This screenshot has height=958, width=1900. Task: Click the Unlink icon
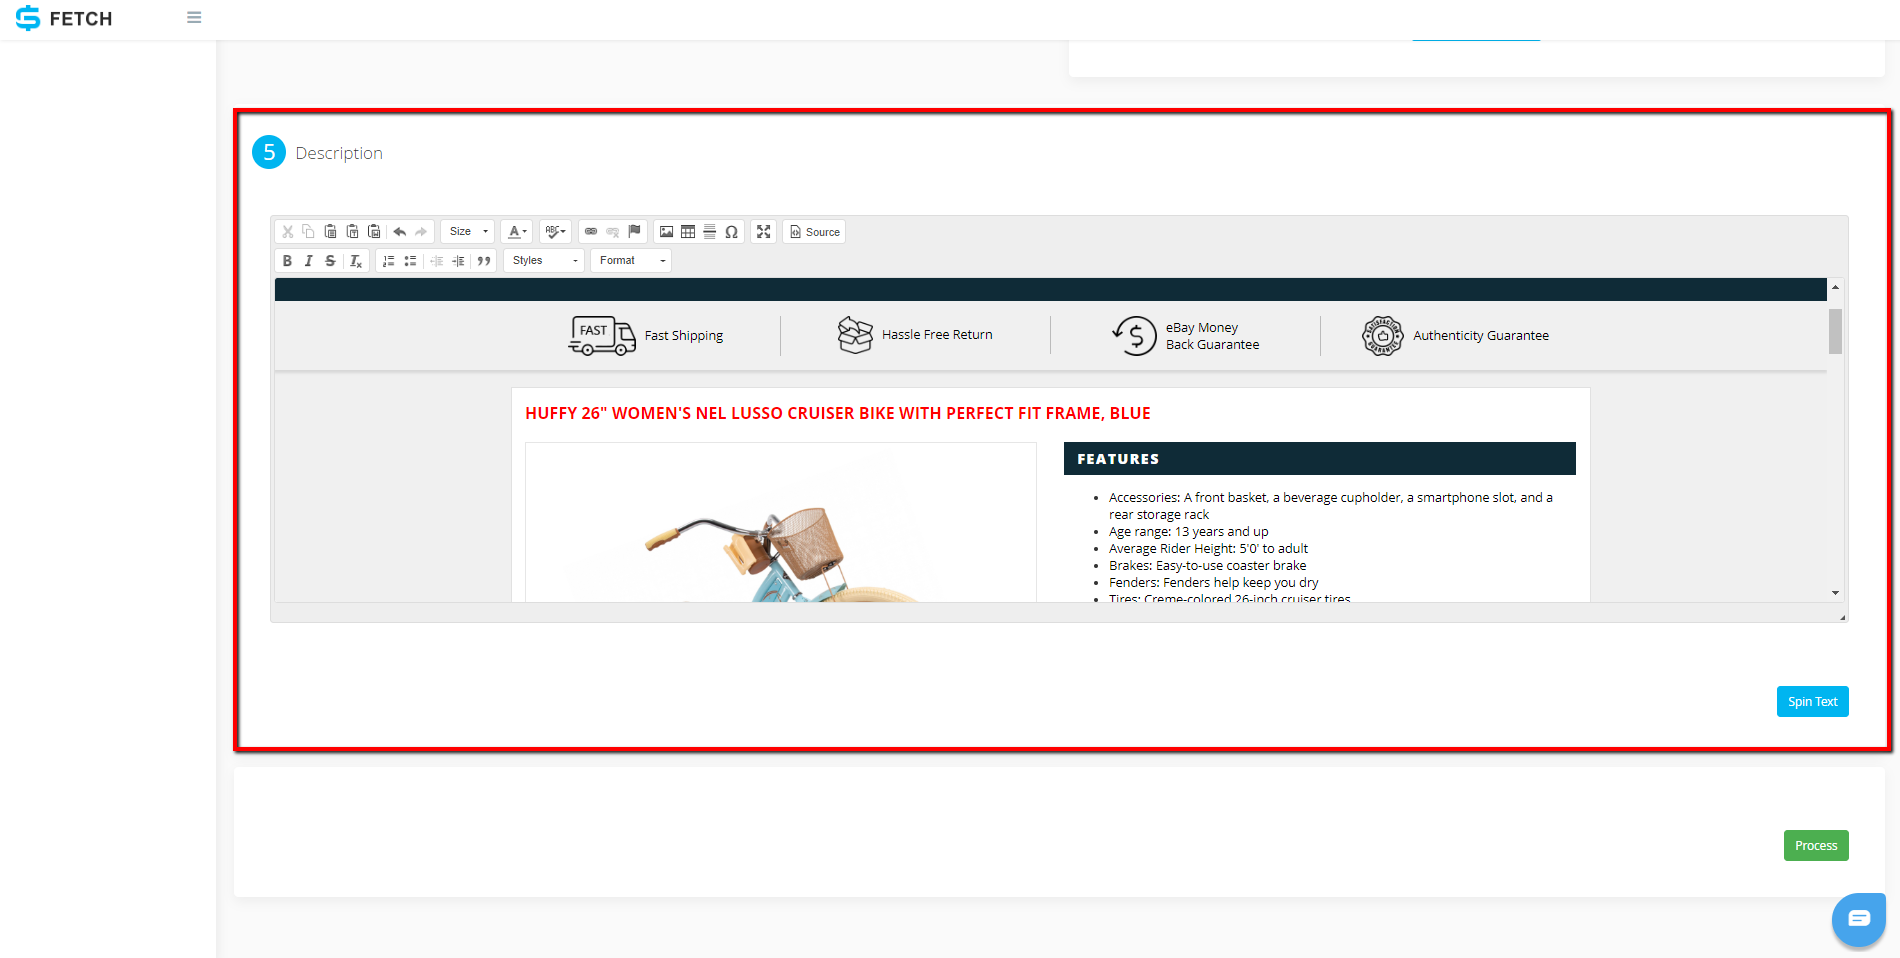pos(612,232)
